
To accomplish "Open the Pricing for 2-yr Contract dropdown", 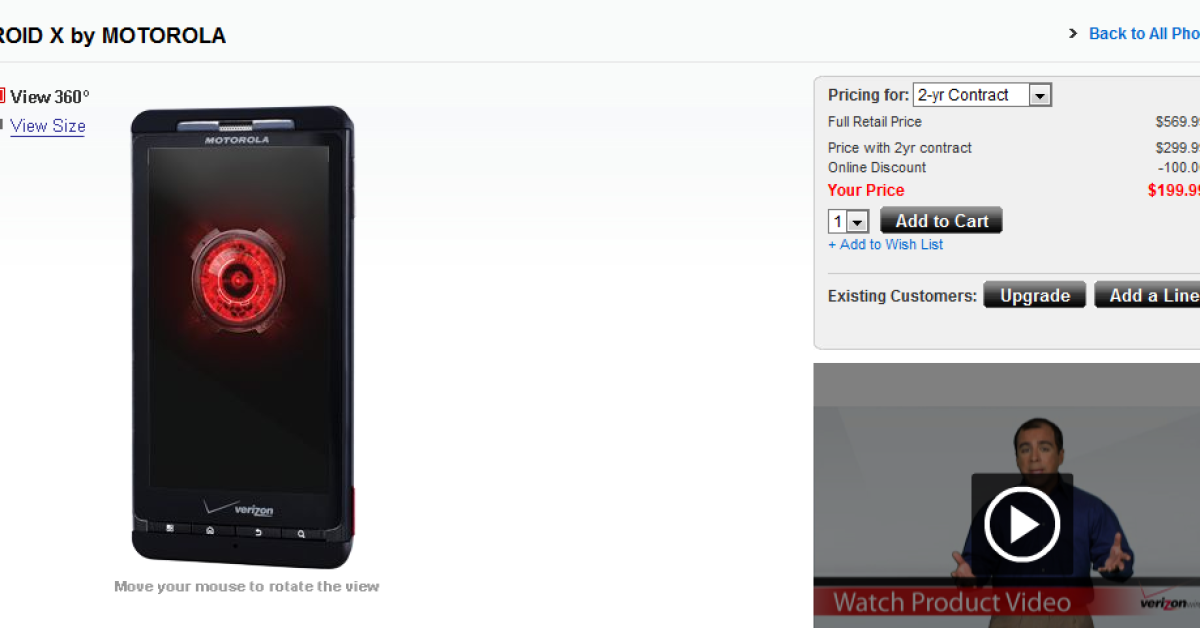I will [982, 95].
